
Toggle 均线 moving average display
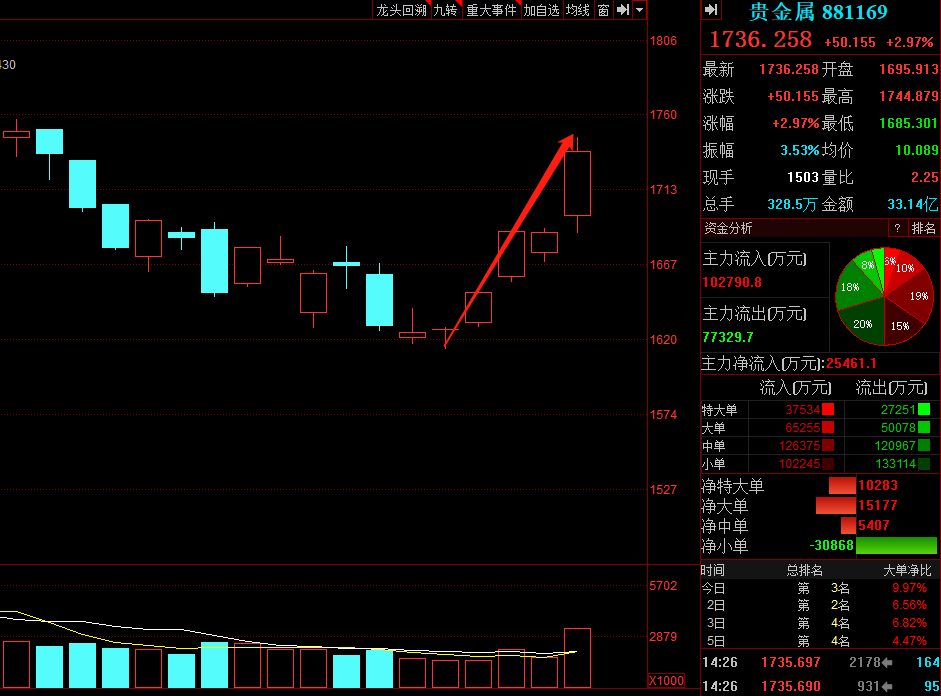click(577, 10)
